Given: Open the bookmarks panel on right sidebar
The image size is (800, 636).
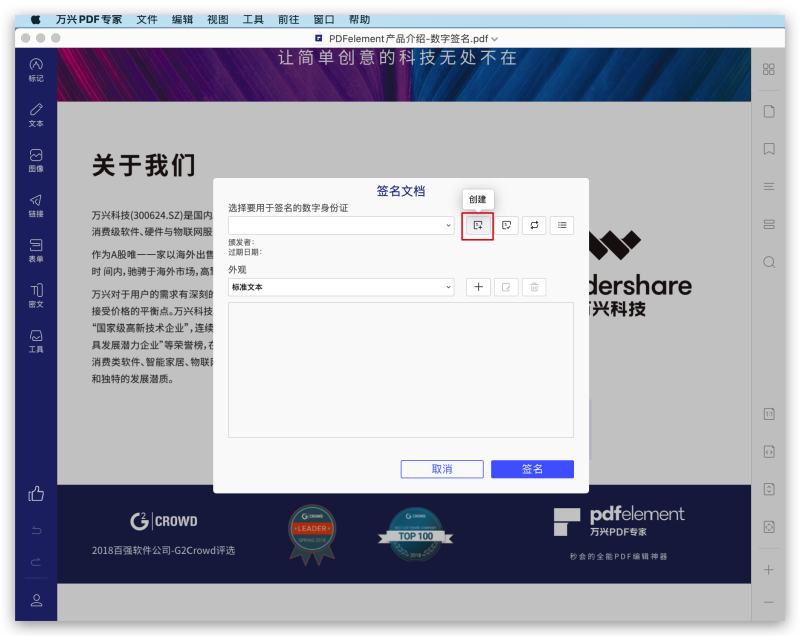Looking at the screenshot, I should pos(768,148).
